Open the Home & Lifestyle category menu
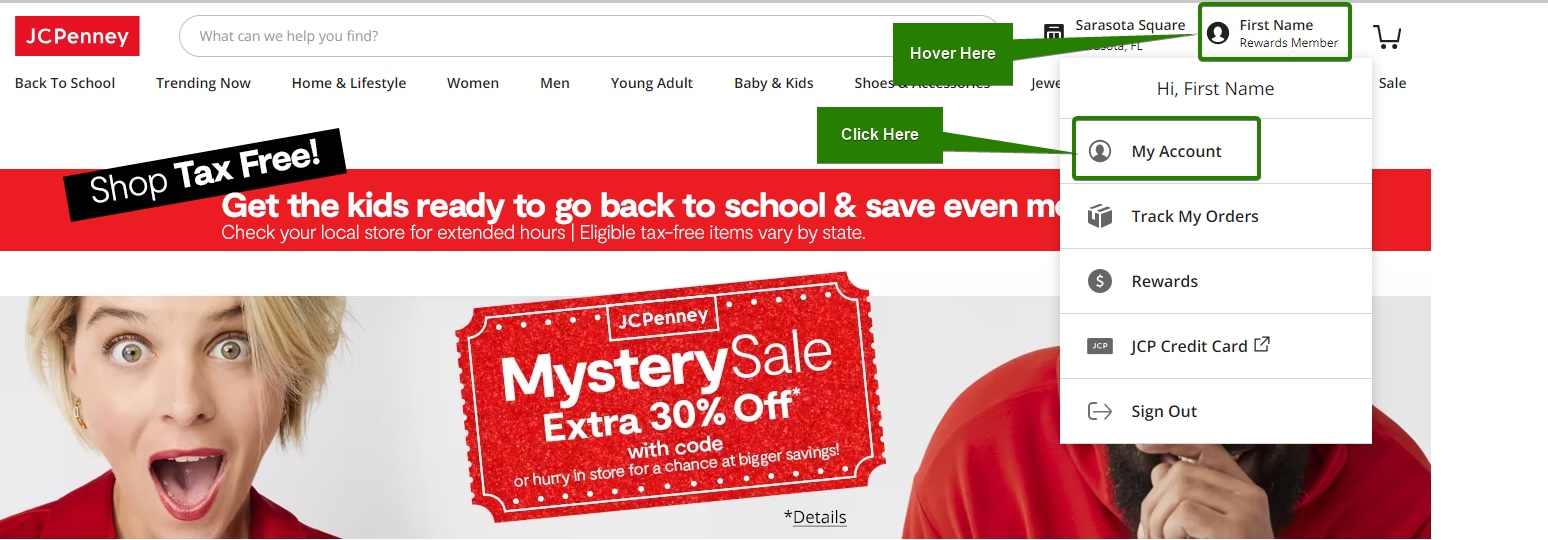1548x540 pixels. coord(349,83)
